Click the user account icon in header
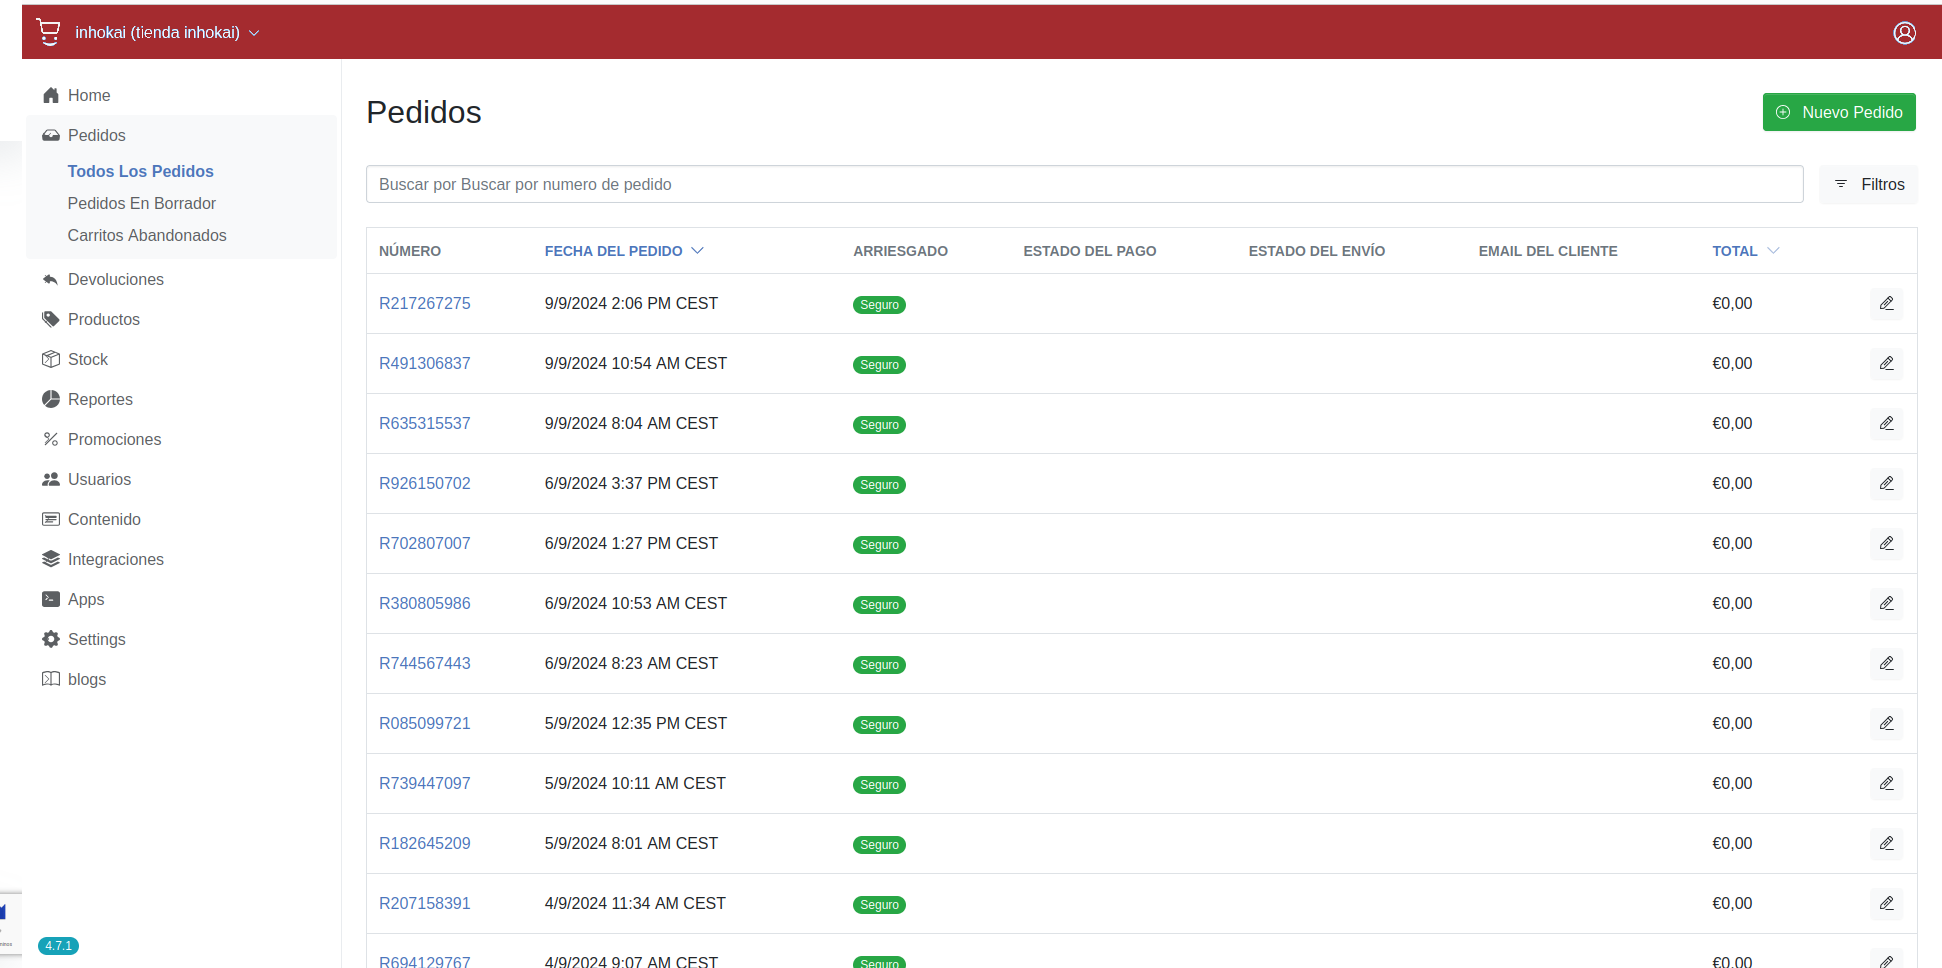The height and width of the screenshot is (968, 1942). [1904, 33]
